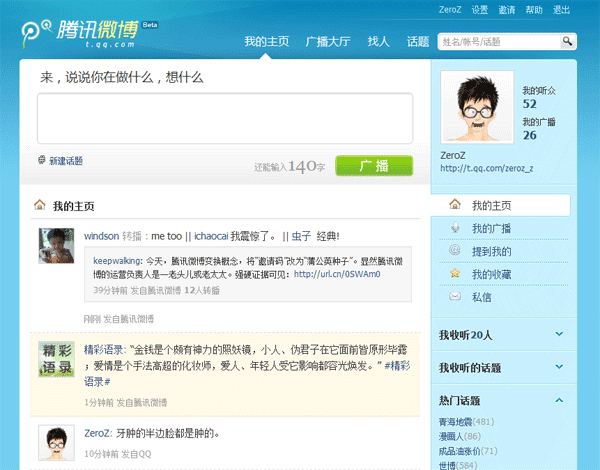Open windson's profile link

(x=101, y=236)
